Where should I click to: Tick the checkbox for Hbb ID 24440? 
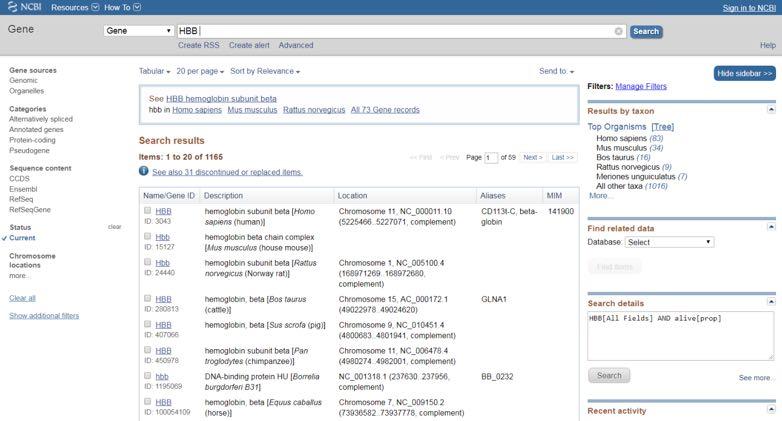coord(148,262)
